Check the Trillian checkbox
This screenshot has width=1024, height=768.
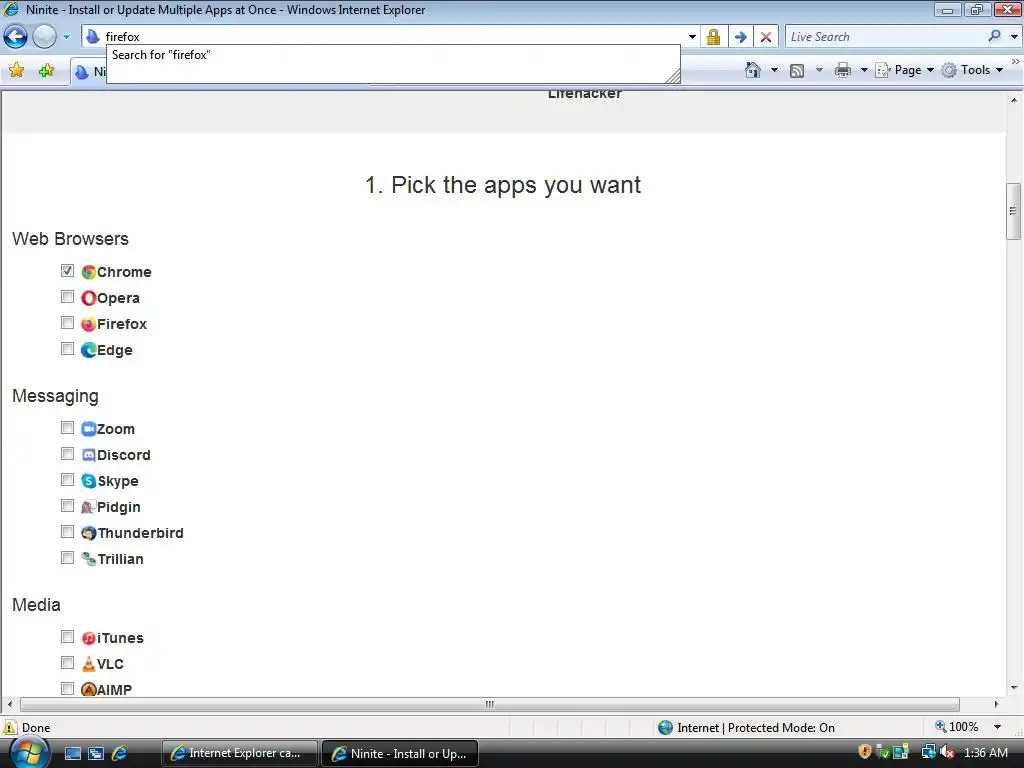67,558
